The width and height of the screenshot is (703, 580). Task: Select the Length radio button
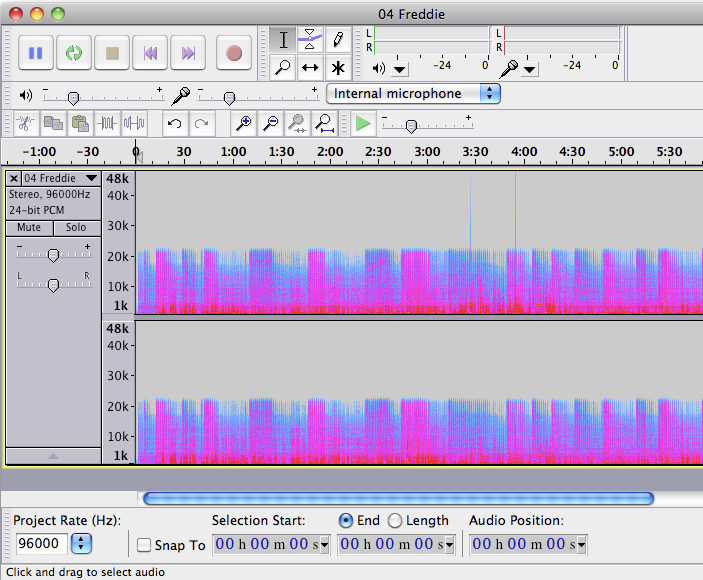395,520
